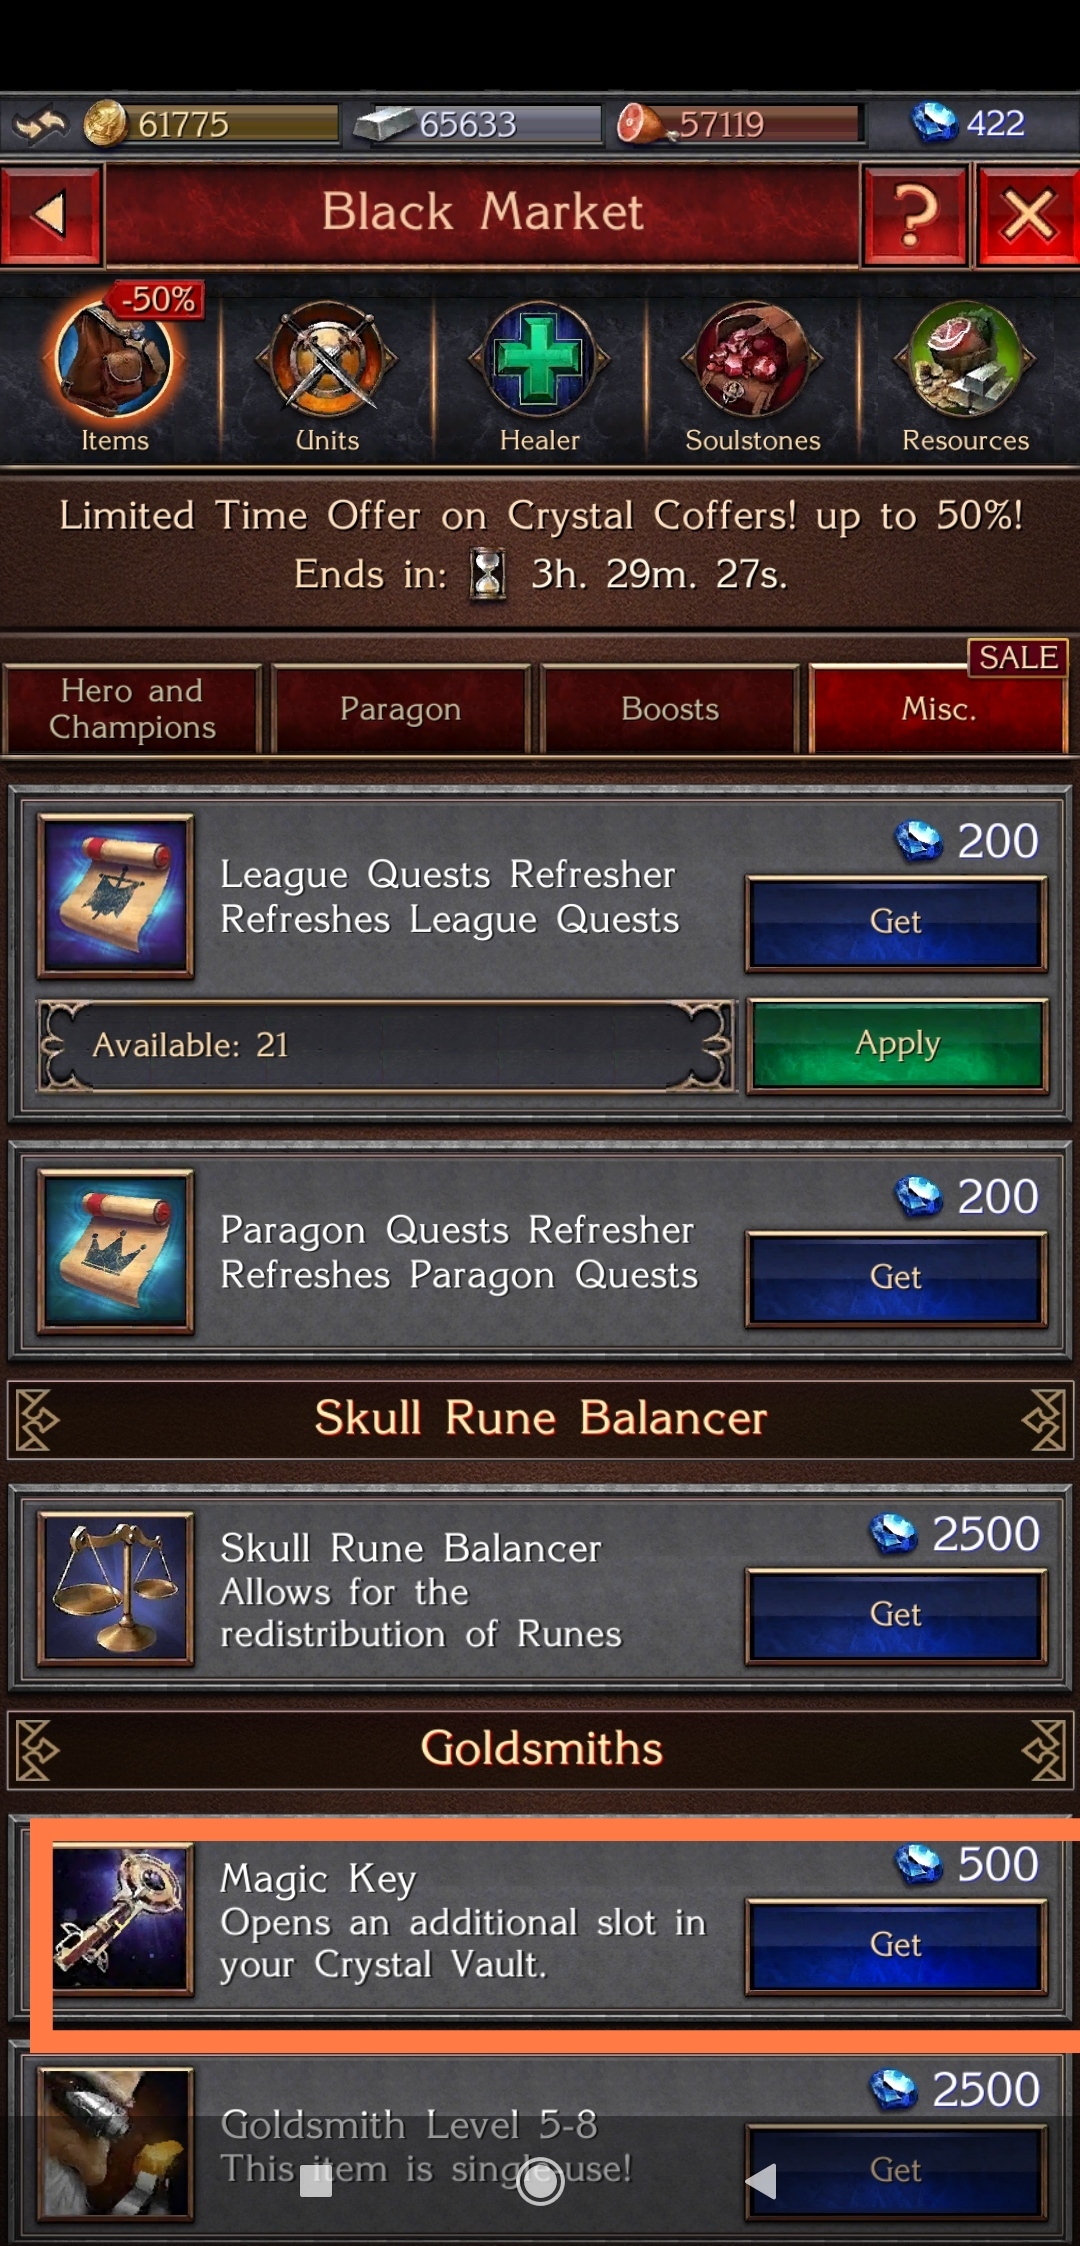
Task: Apply an available League Quests Refresher
Action: (897, 1045)
